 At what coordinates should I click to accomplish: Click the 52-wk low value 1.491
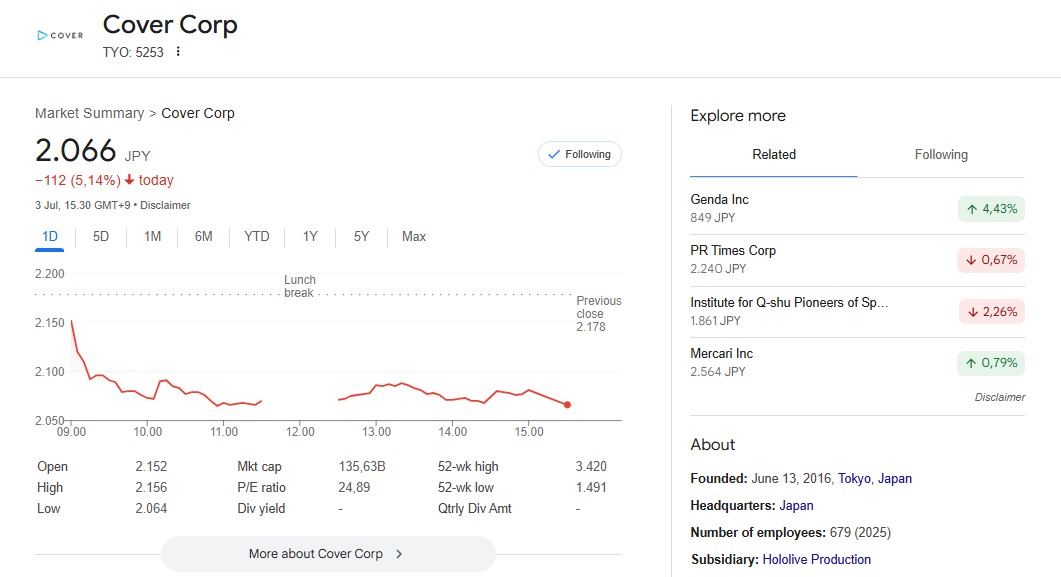point(591,487)
